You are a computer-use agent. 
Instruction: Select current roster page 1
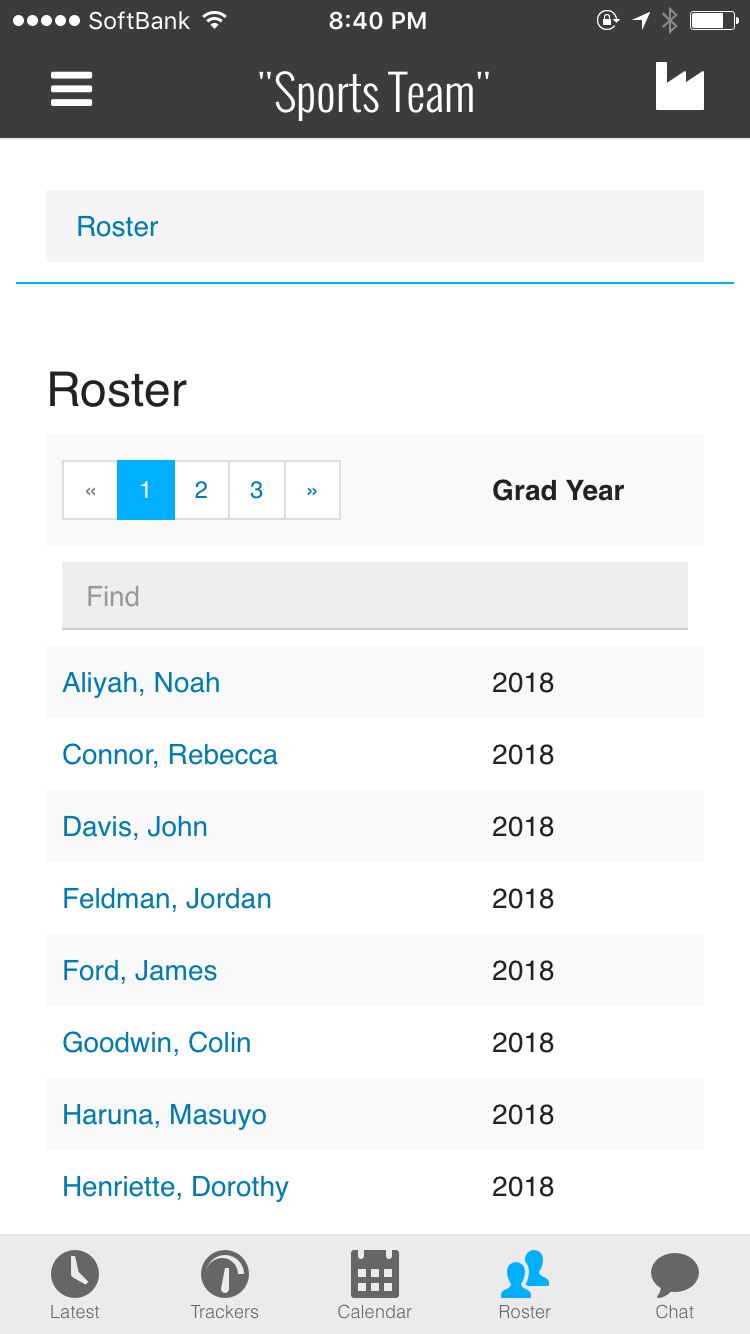click(146, 490)
